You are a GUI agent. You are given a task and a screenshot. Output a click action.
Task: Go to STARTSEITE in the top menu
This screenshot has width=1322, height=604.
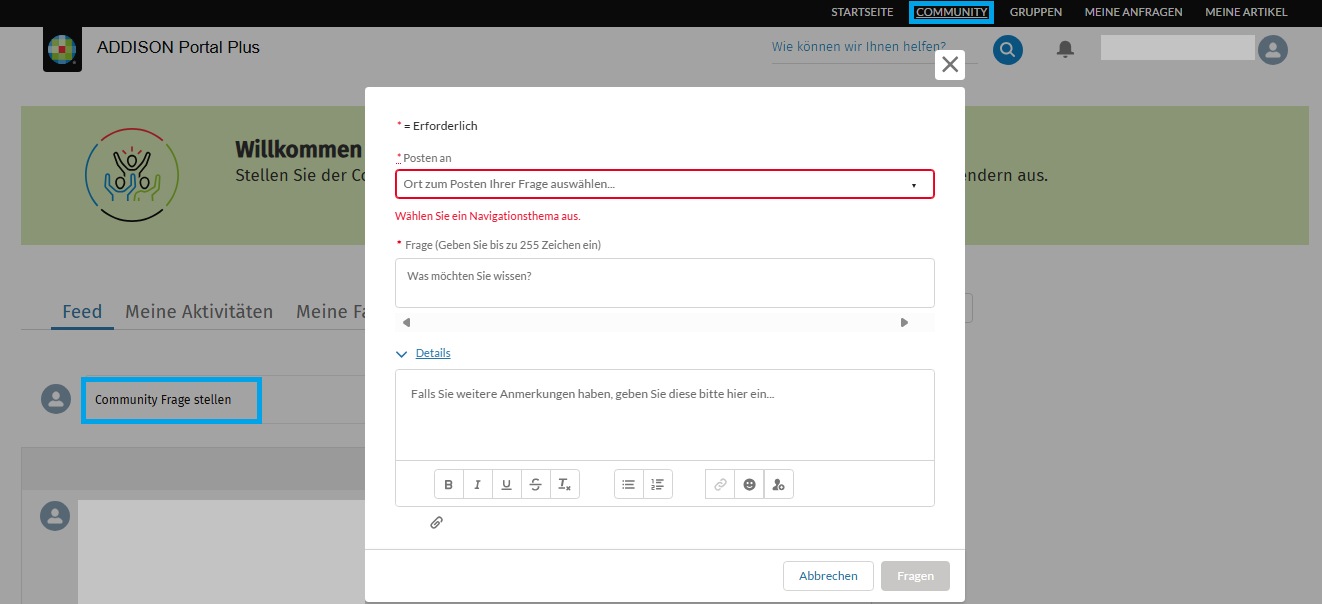point(862,12)
